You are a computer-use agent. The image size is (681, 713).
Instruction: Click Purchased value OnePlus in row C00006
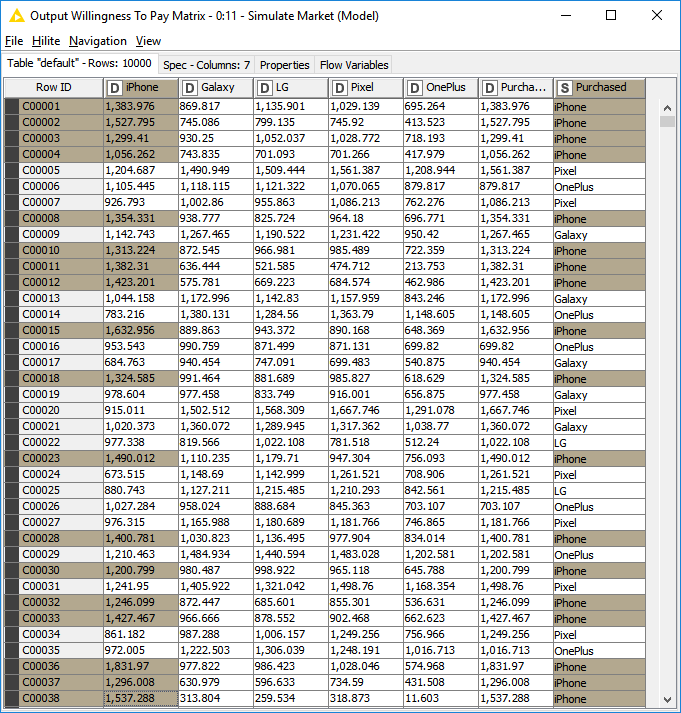coord(600,186)
